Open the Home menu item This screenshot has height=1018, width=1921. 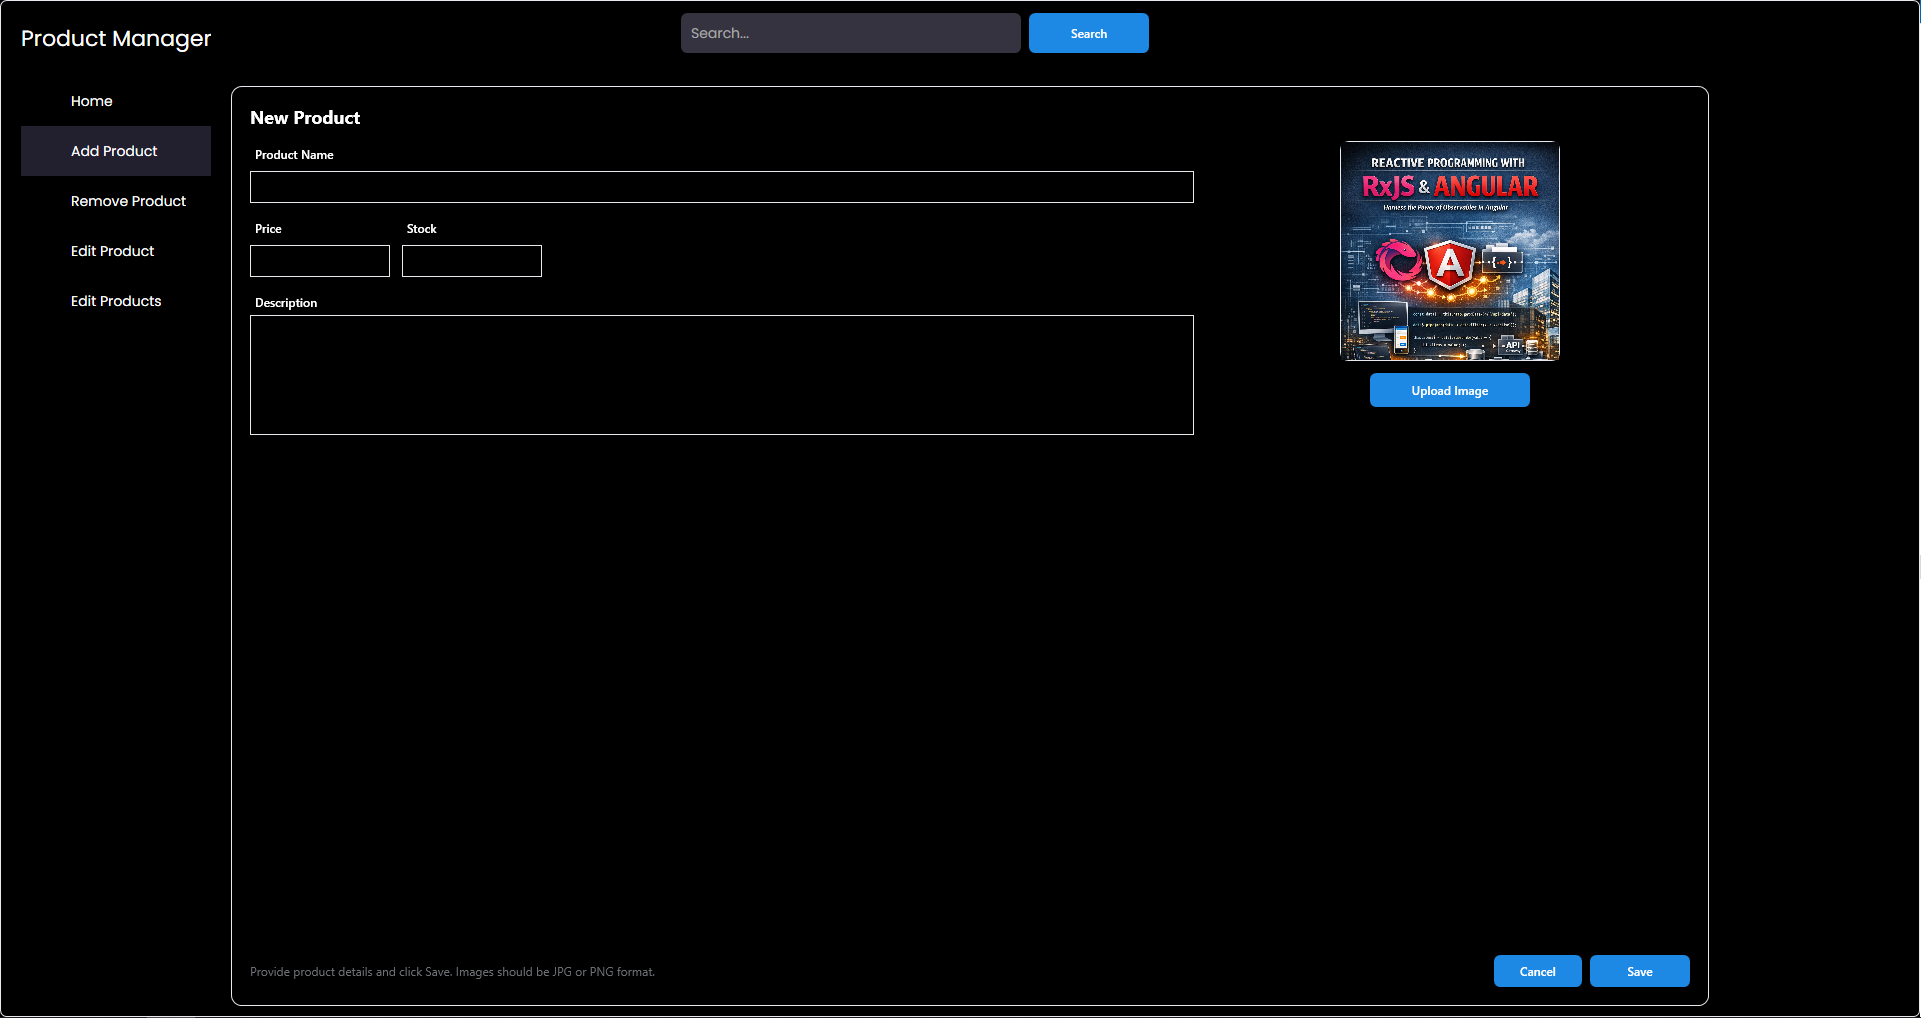point(115,101)
